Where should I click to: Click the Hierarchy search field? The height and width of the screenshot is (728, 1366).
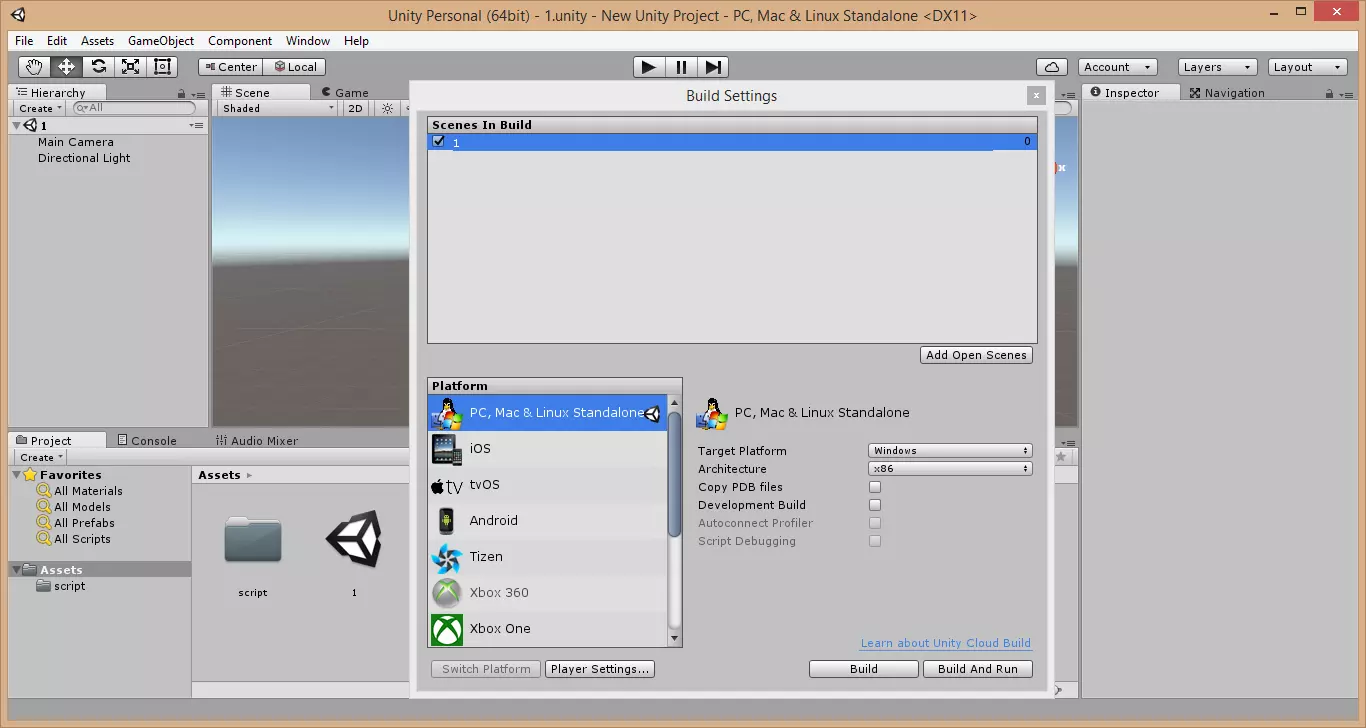coord(134,108)
